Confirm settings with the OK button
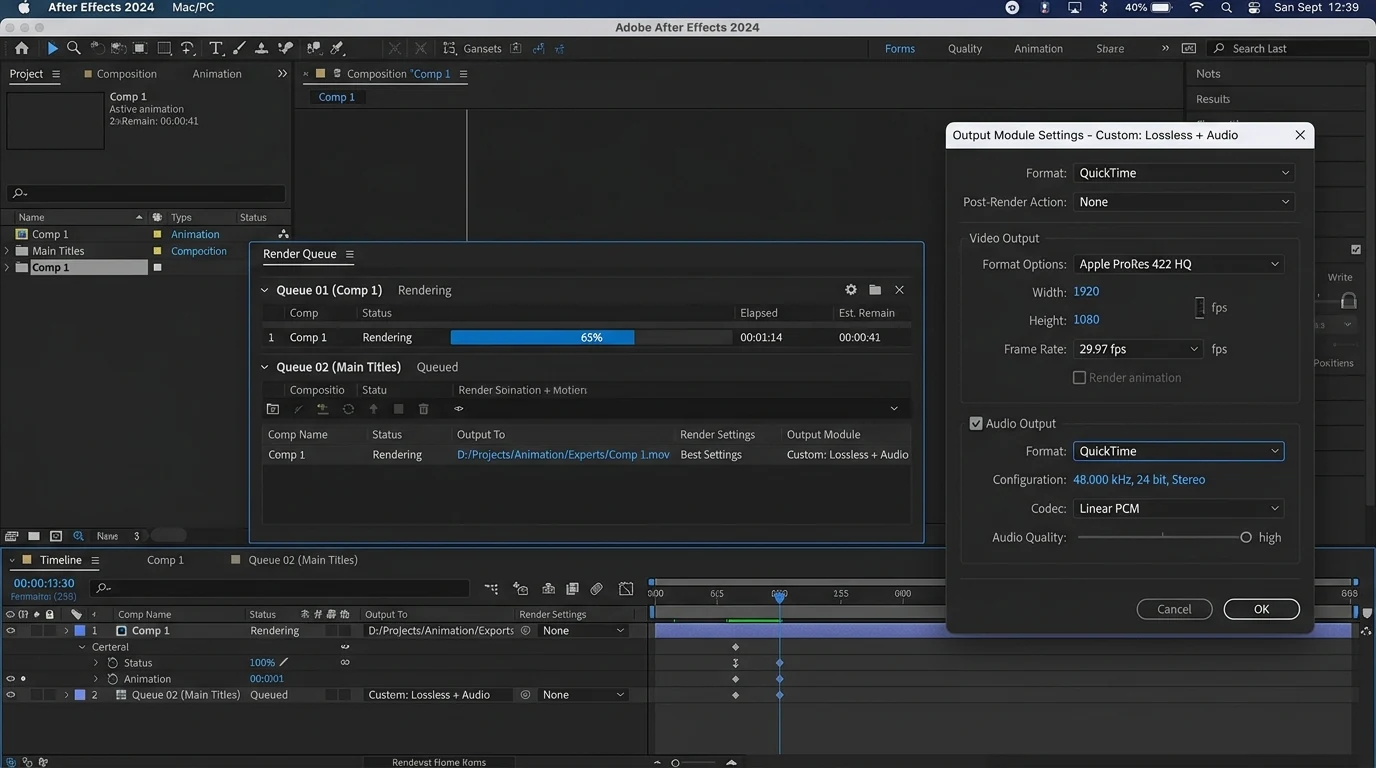The width and height of the screenshot is (1376, 768). [1262, 609]
